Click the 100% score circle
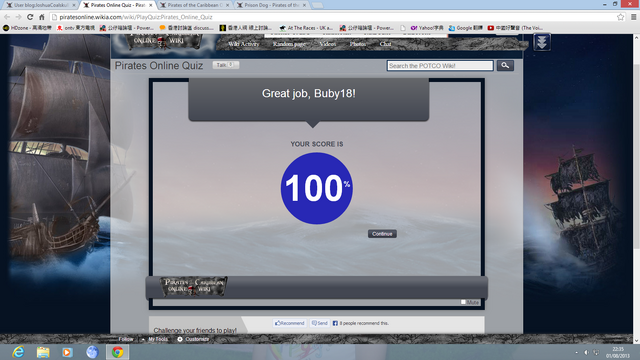This screenshot has width=640, height=360. [316, 188]
